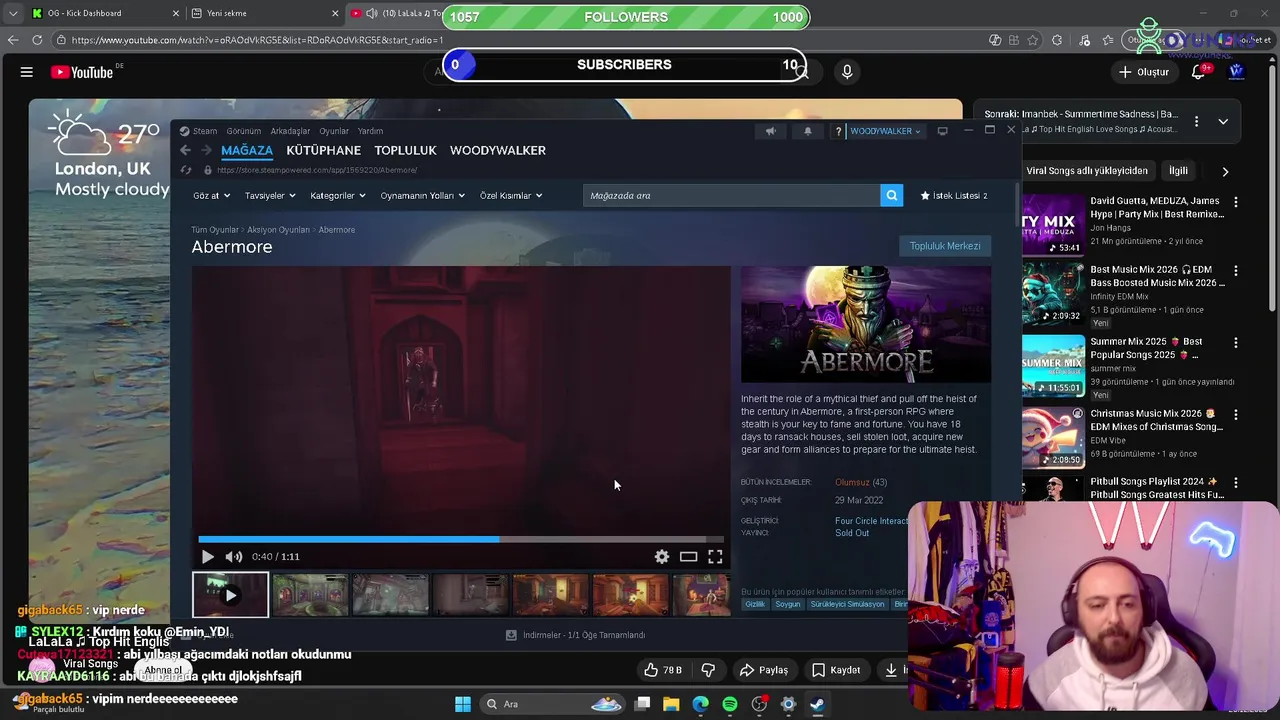Reload the Steam store page
The height and width of the screenshot is (720, 1280).
click(x=185, y=170)
